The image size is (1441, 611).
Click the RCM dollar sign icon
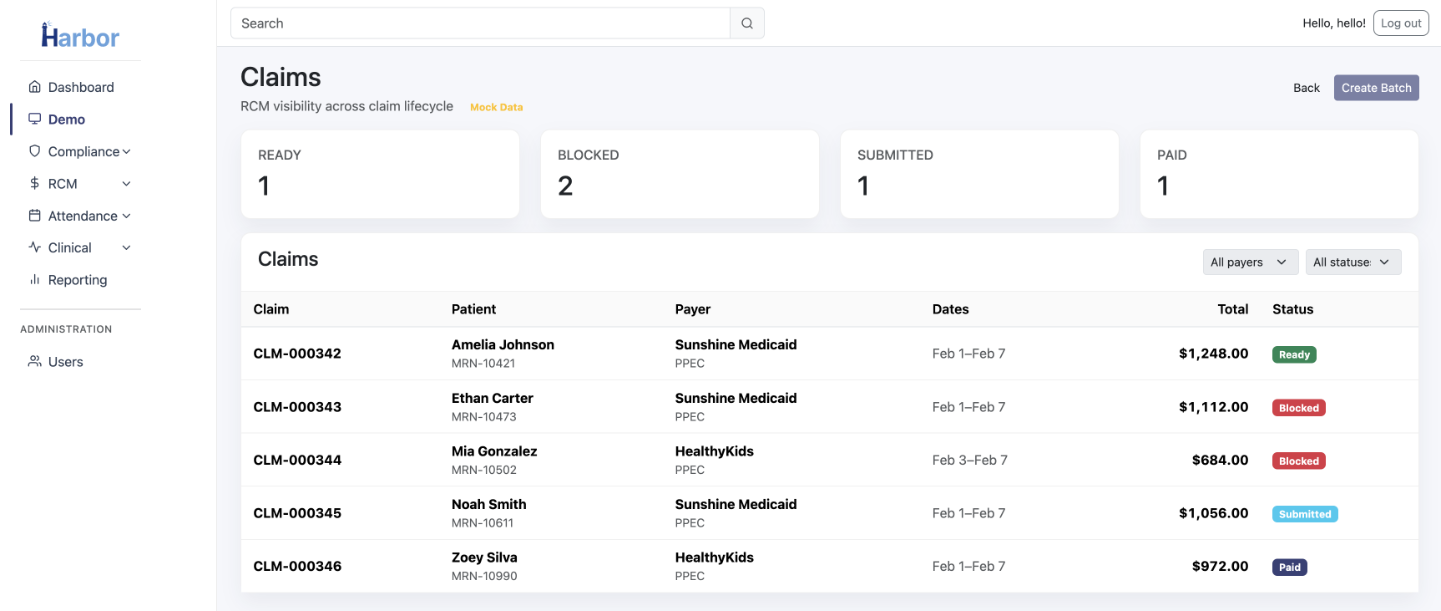35,183
